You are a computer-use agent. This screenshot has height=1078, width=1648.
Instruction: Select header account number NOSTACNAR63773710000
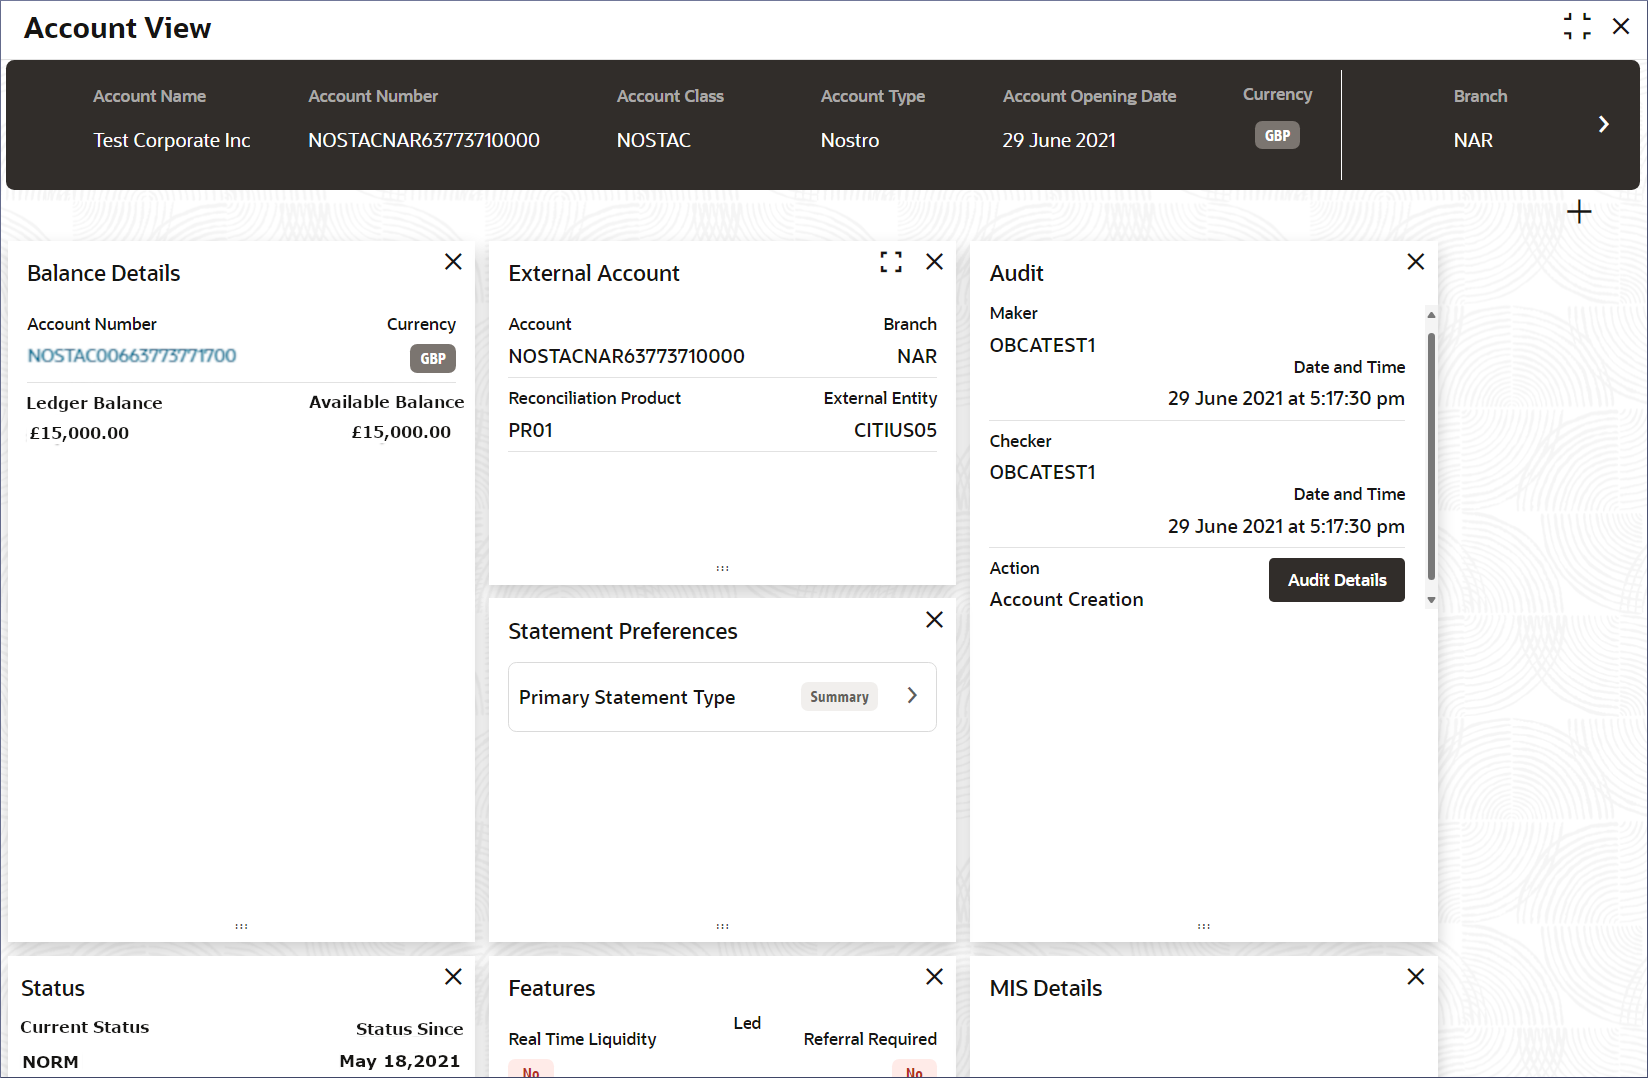point(424,140)
